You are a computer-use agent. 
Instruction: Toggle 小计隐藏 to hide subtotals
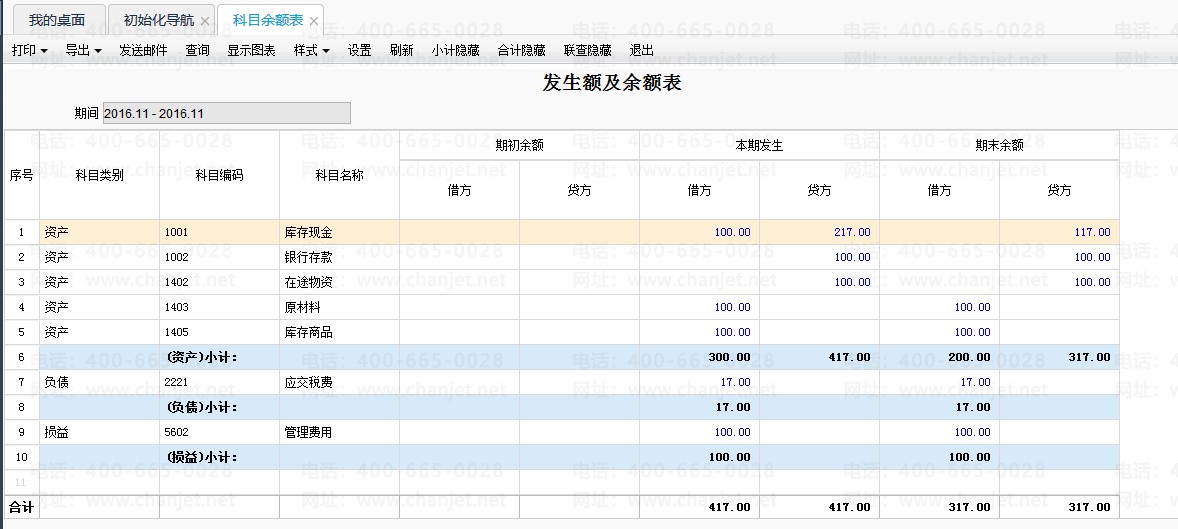(456, 50)
